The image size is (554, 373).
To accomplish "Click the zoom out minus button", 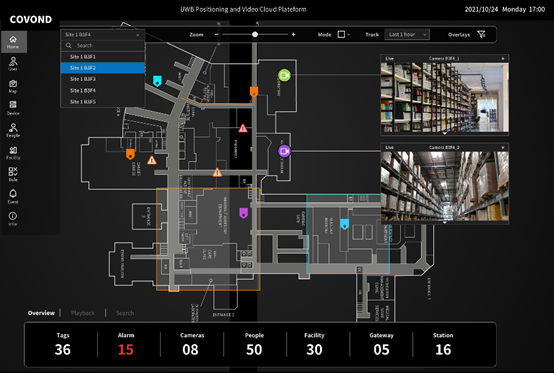I will click(217, 34).
